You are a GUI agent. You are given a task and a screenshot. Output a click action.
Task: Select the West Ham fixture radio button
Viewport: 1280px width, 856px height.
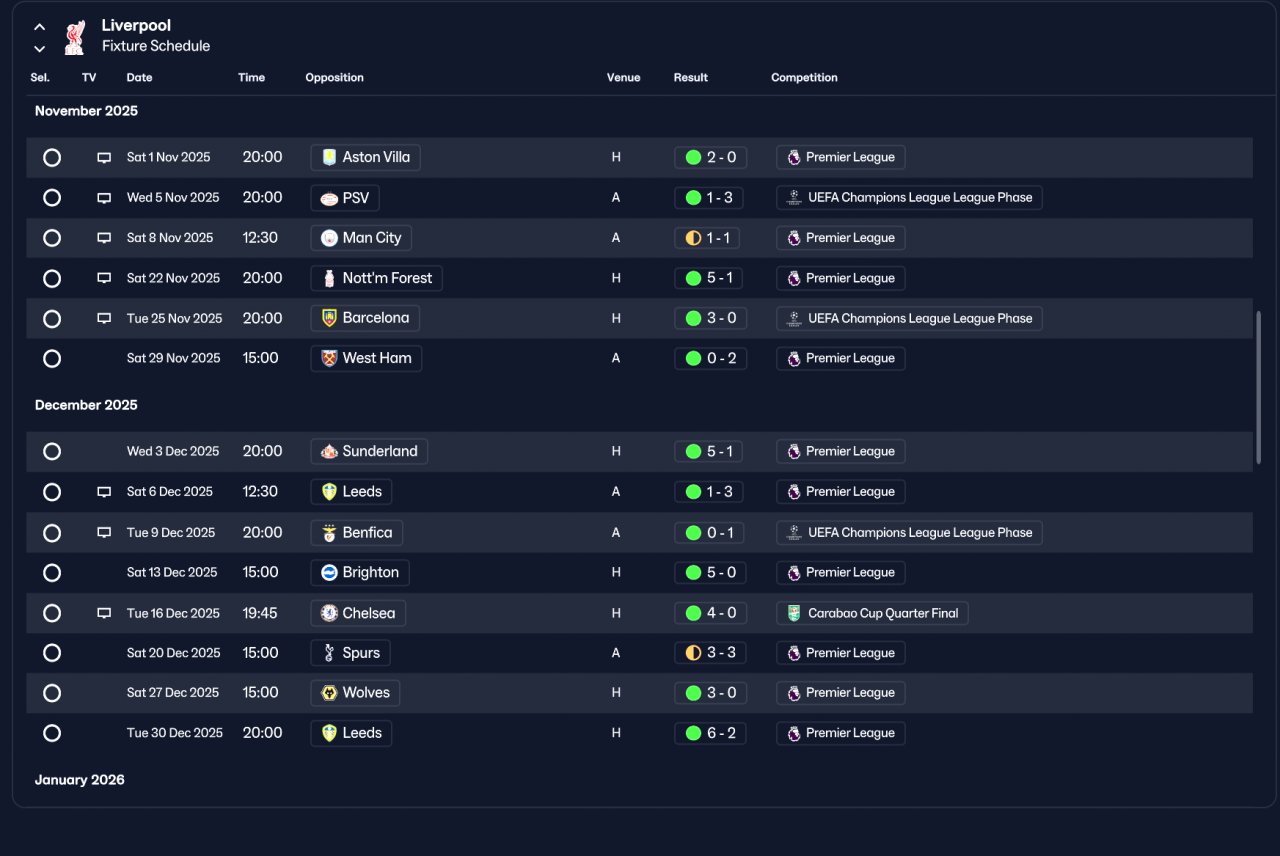(x=52, y=359)
